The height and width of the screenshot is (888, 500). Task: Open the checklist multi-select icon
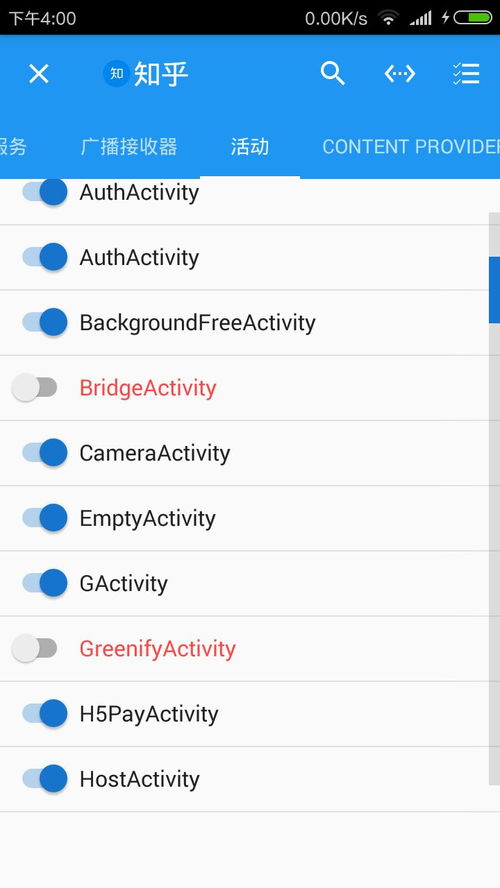pos(466,74)
